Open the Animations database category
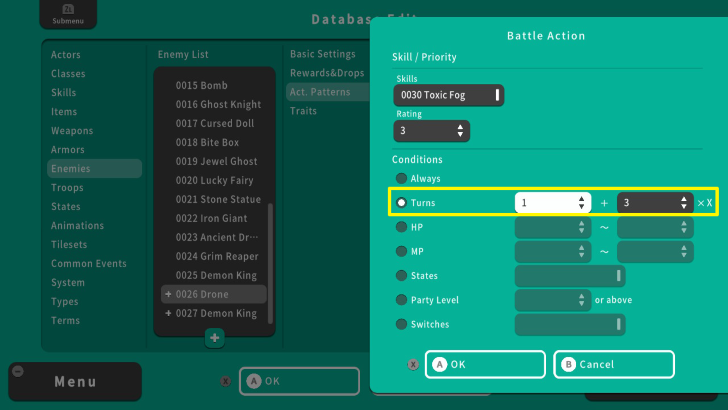Screen dimensions: 728x410 click(78, 226)
